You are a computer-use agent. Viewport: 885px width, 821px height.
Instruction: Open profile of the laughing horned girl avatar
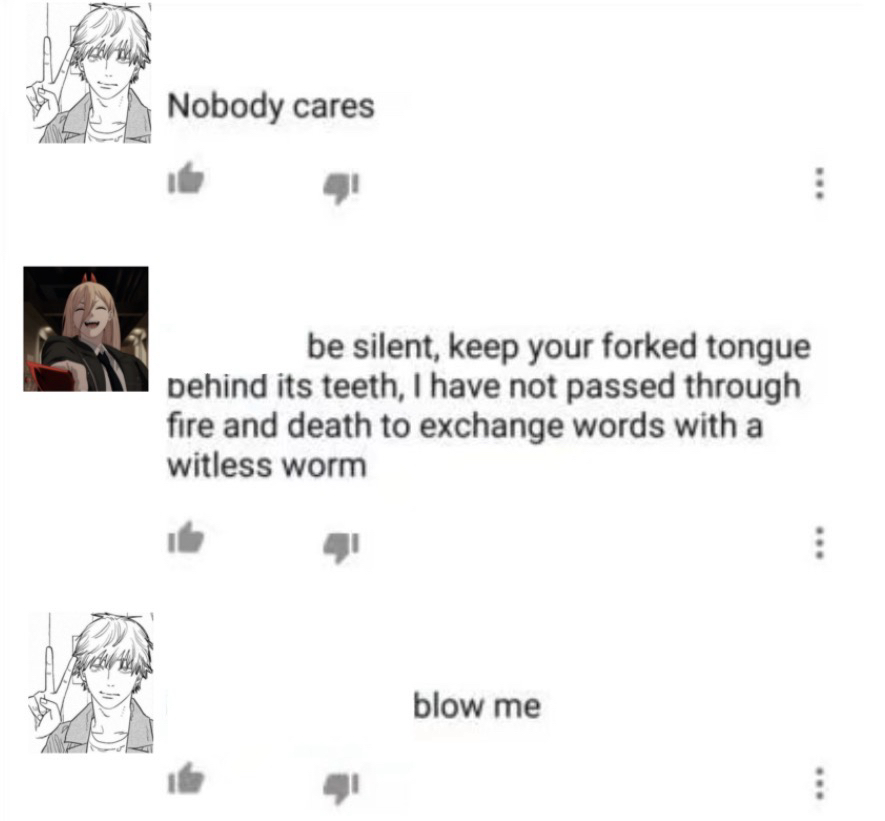(x=86, y=329)
